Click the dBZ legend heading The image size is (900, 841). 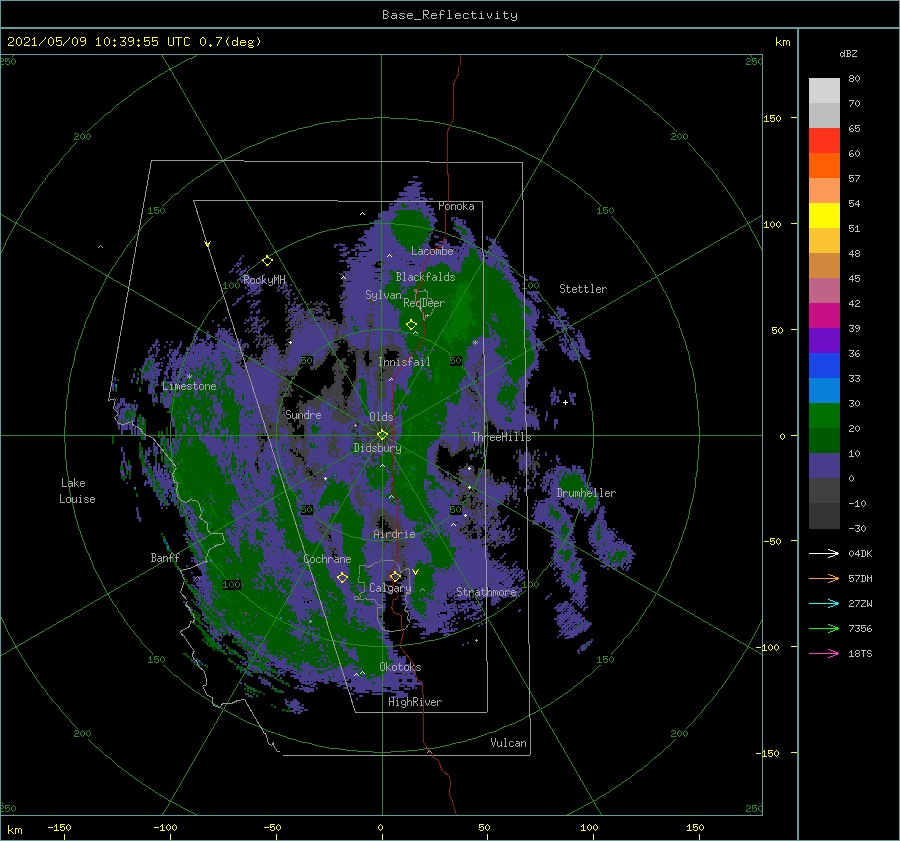pos(848,53)
